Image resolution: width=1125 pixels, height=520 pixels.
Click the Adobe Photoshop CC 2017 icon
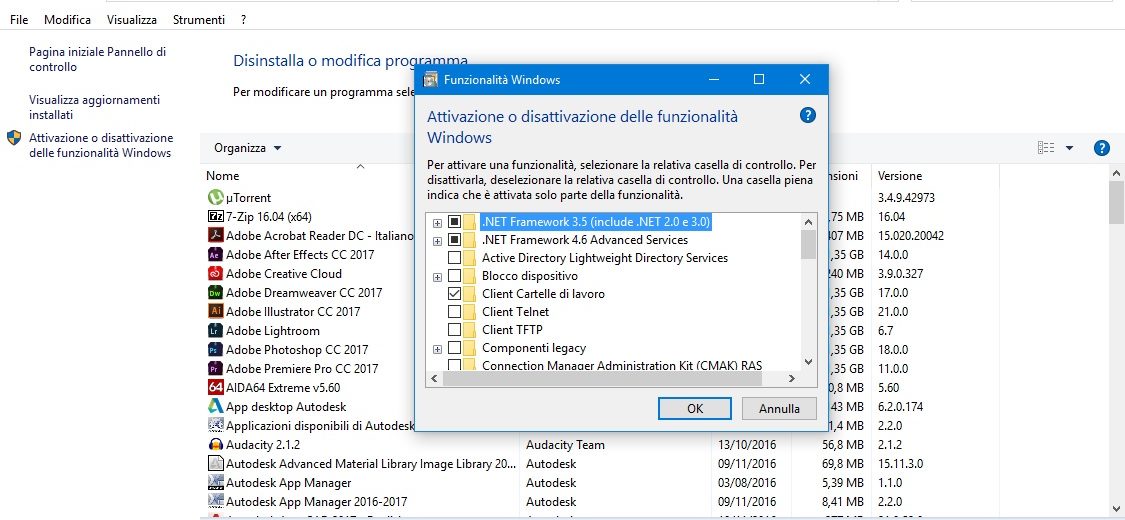pyautogui.click(x=215, y=349)
